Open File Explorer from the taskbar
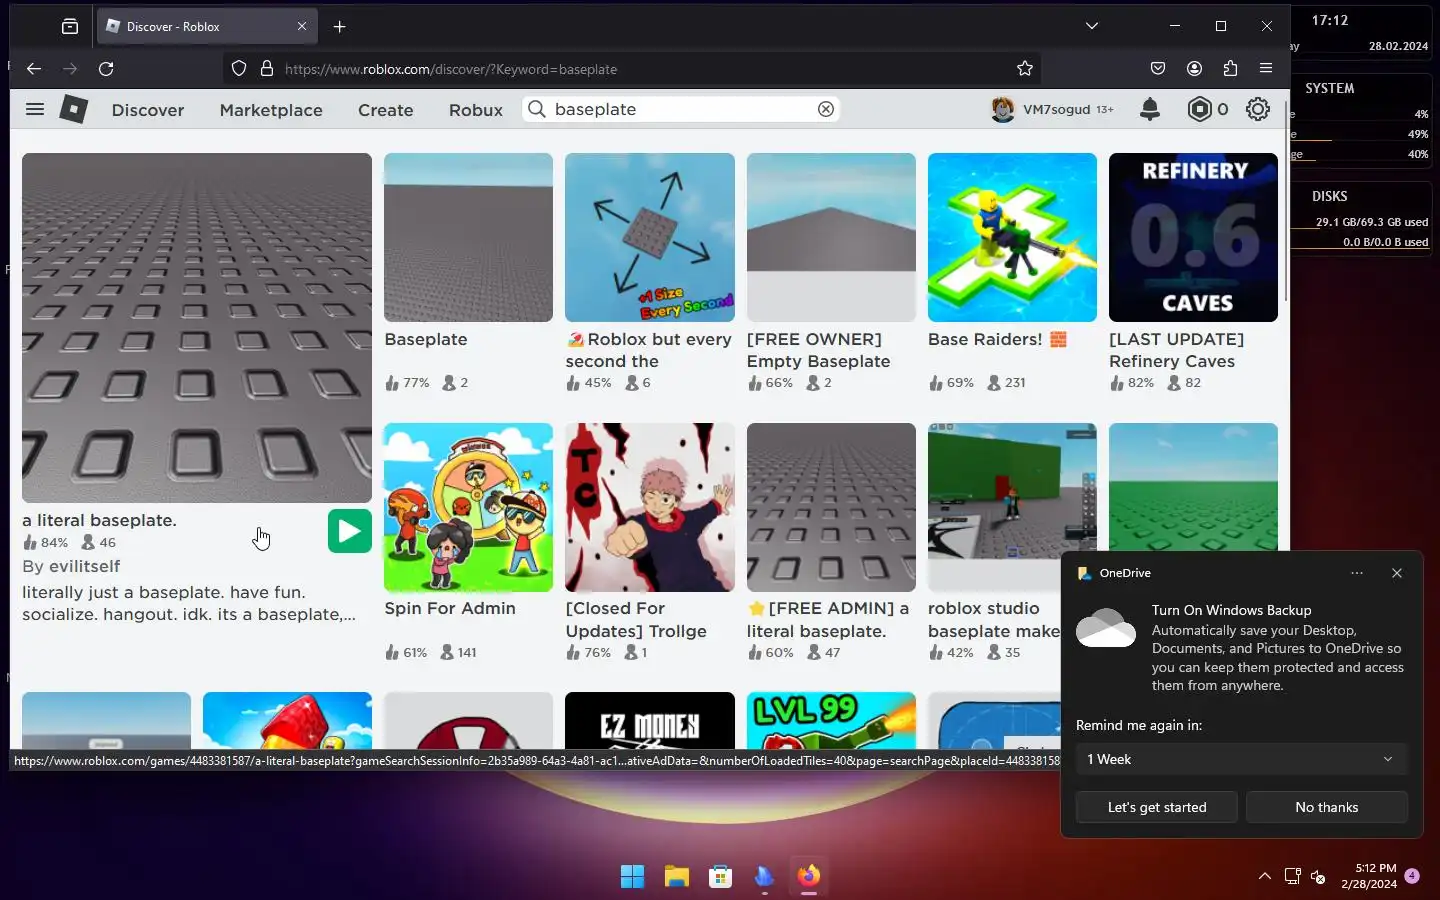Screen dimensions: 1440x900 [x=677, y=877]
